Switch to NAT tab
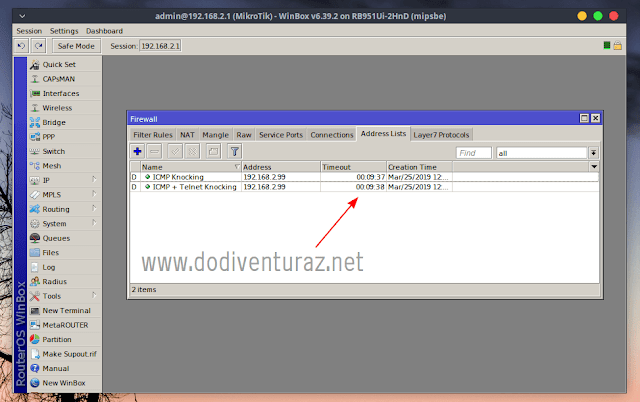 tap(187, 135)
